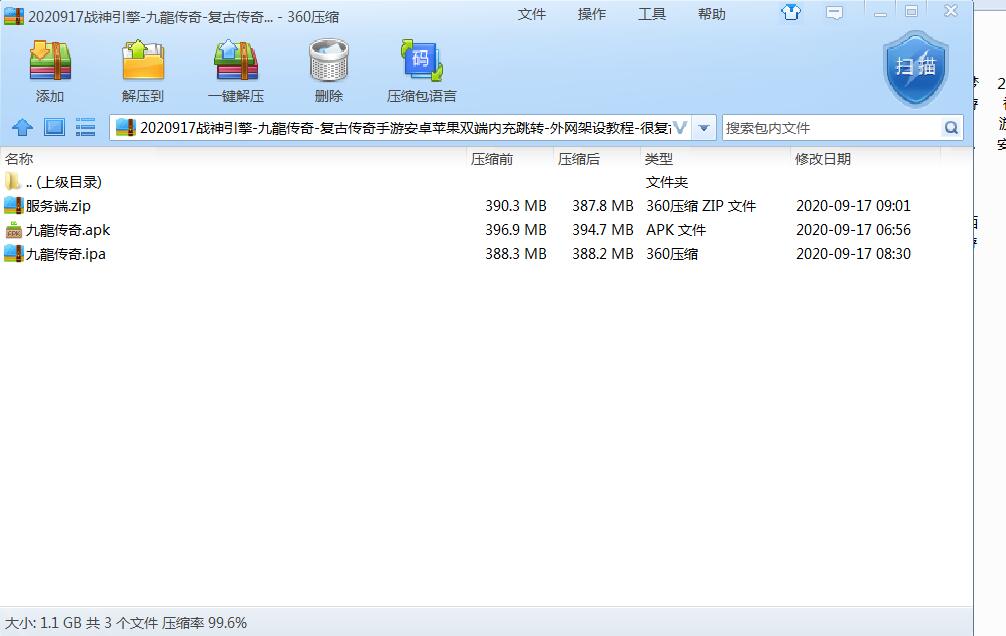Image resolution: width=1006 pixels, height=636 pixels.
Task: Open the 帮助 (Help) menu
Action: coord(712,14)
